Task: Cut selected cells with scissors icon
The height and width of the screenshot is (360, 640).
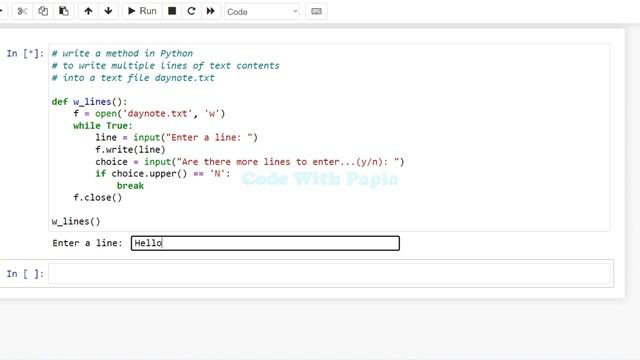Action: pyautogui.click(x=22, y=11)
